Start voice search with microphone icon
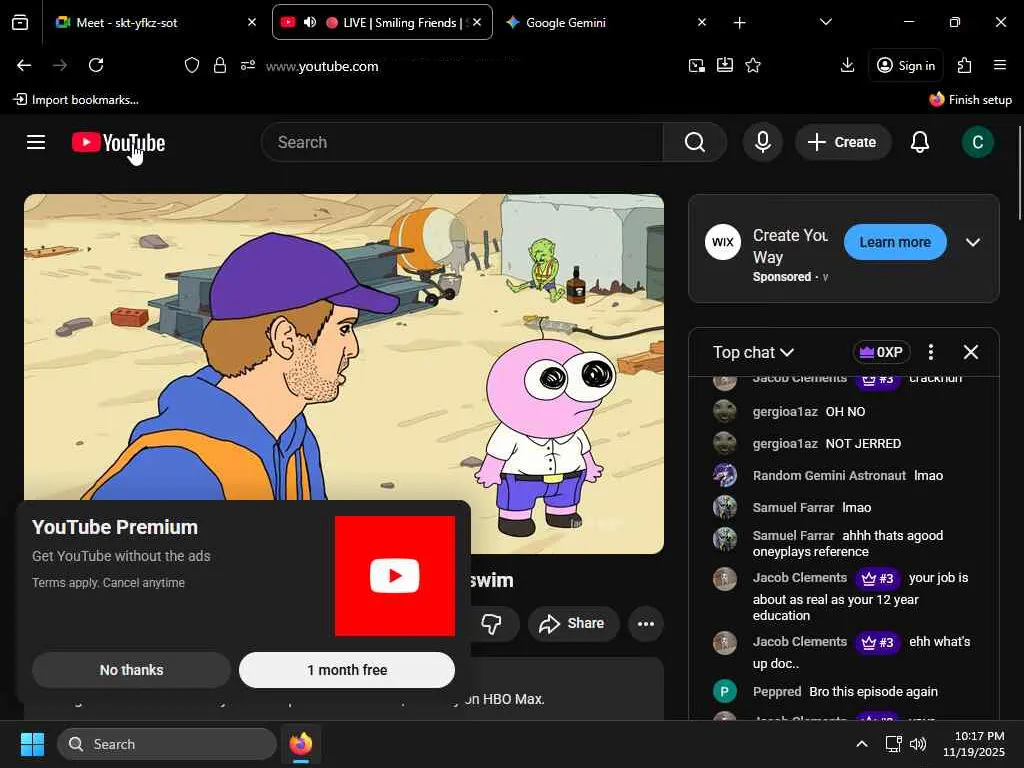Screen dimensions: 1024x768 coord(762,142)
